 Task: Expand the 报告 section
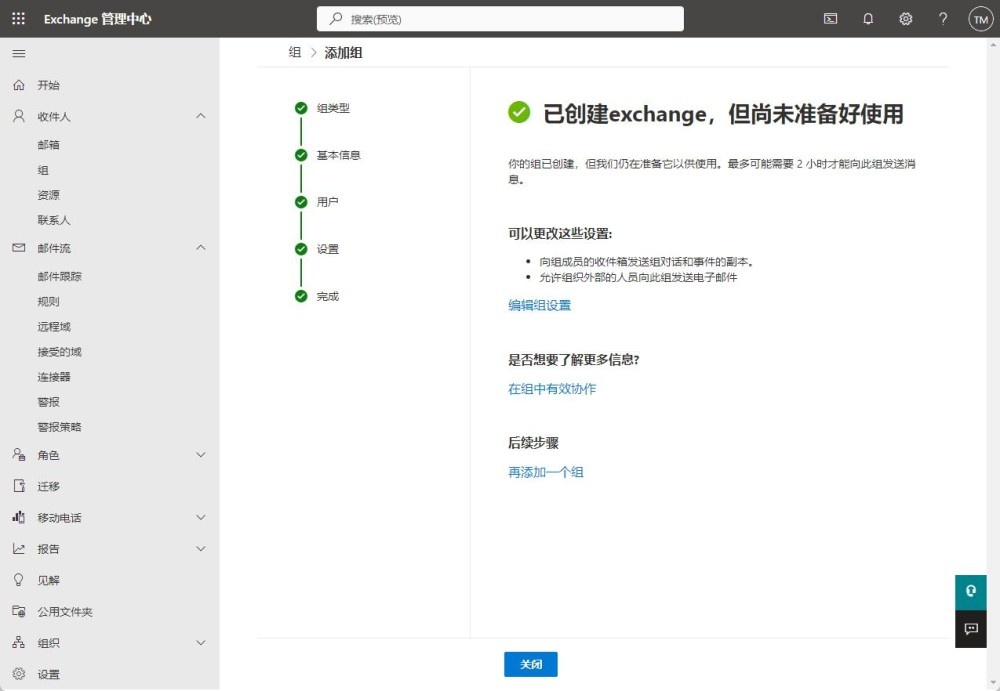(x=200, y=549)
